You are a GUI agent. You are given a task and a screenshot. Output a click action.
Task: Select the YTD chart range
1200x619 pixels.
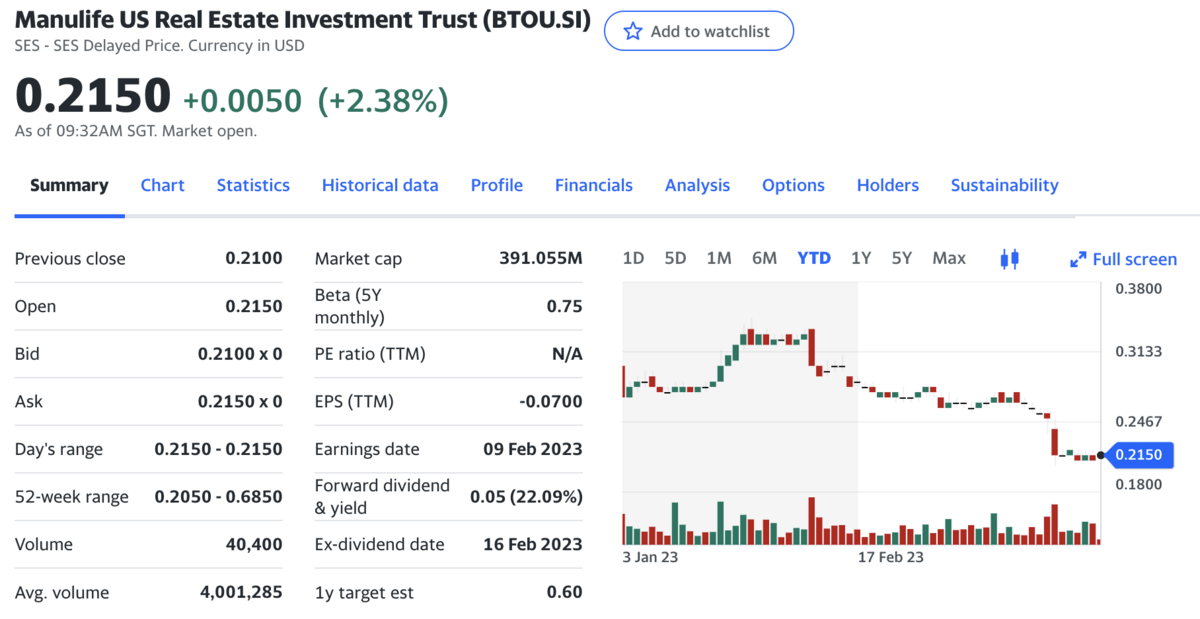(x=814, y=258)
